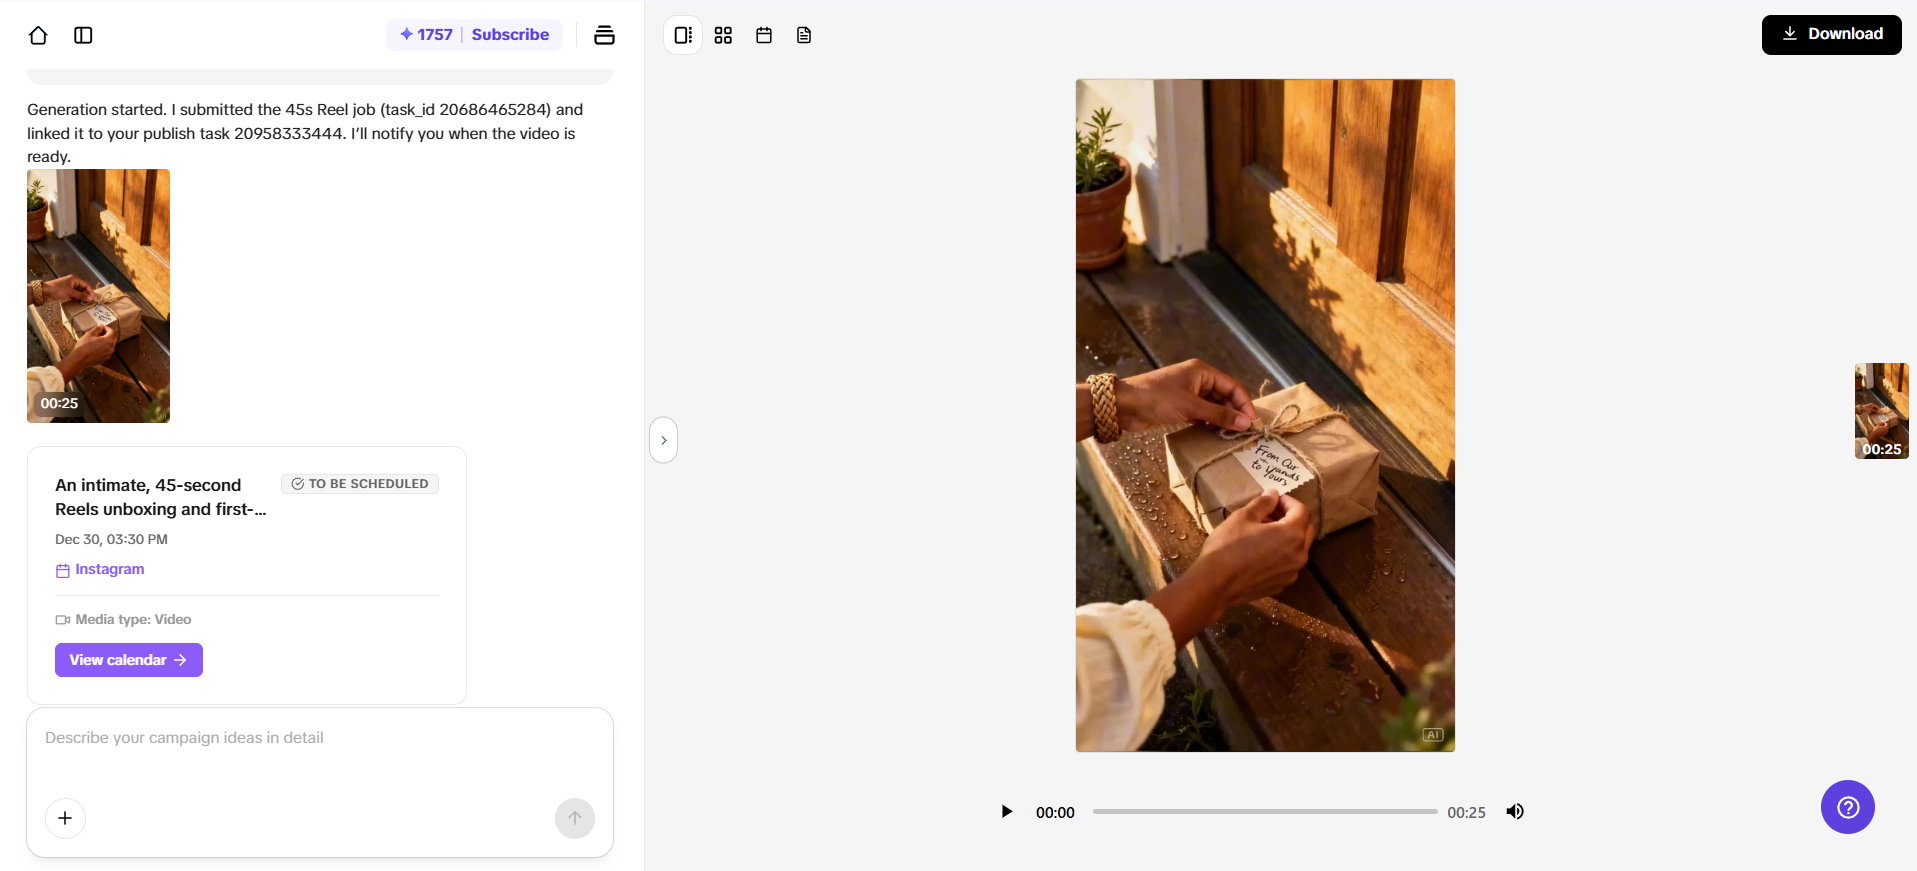This screenshot has height=871, width=1917.
Task: Click the 'Dec 30, 03:30 PM' schedule date
Action: pos(111,539)
